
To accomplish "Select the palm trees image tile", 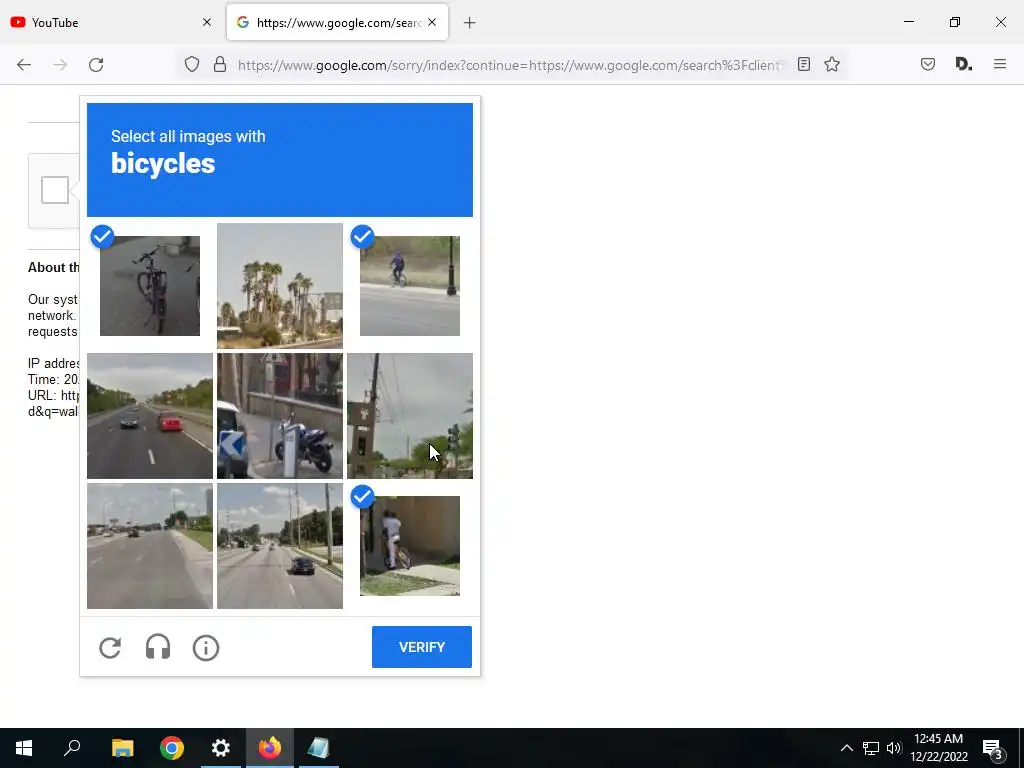I will point(280,286).
